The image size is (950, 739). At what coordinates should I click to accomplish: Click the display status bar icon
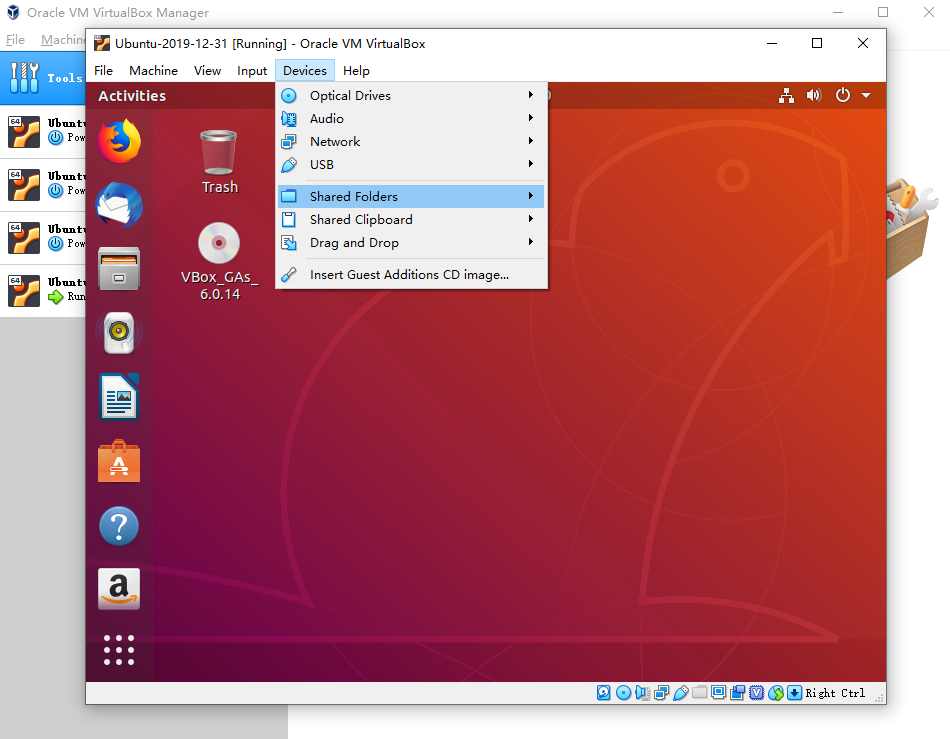tap(719, 692)
